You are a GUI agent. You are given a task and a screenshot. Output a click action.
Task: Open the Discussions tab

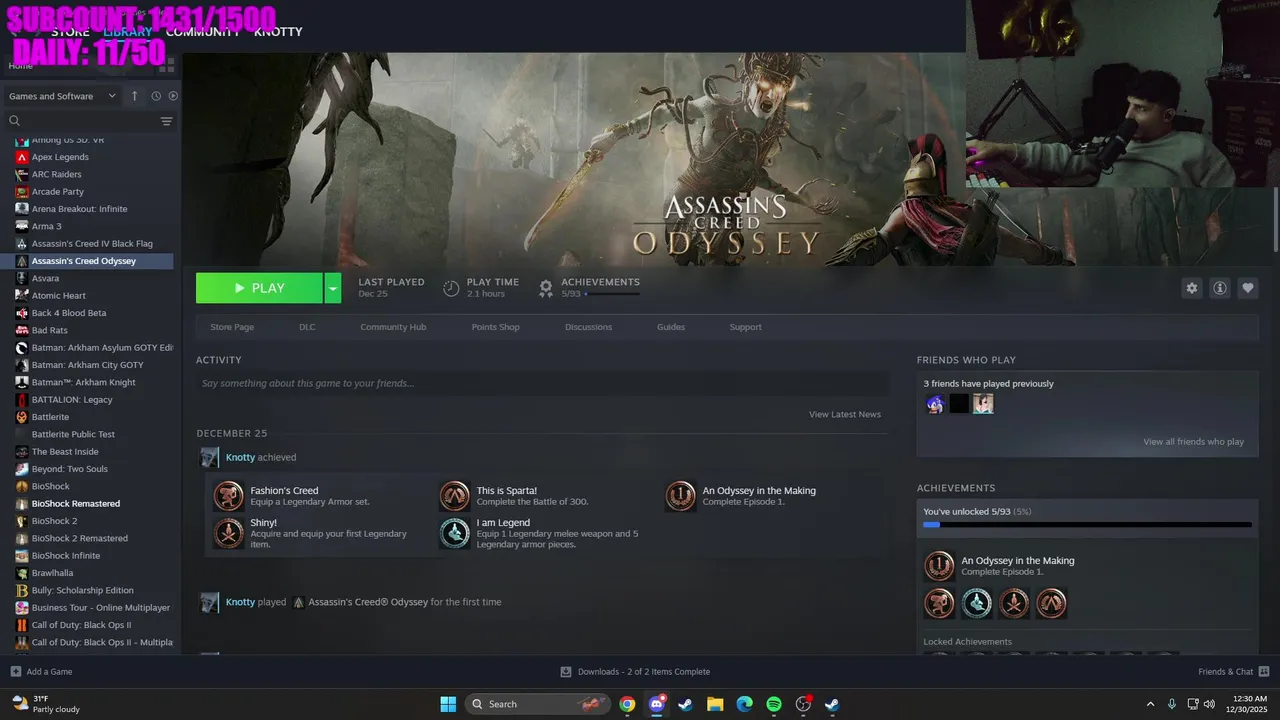coord(588,327)
